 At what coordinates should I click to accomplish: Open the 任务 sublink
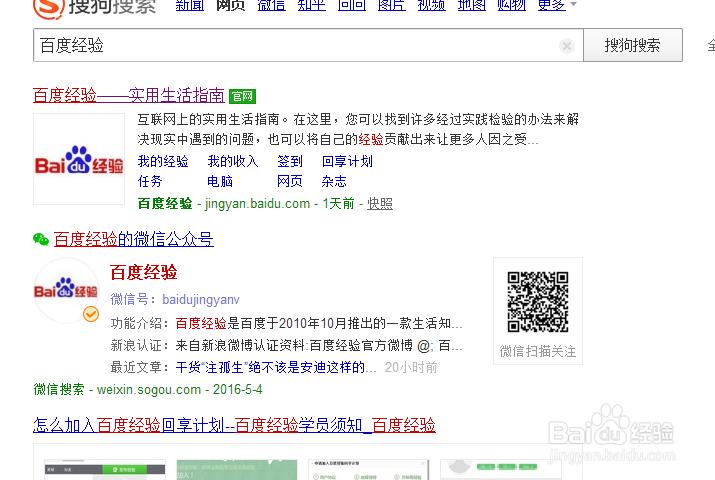click(x=150, y=181)
